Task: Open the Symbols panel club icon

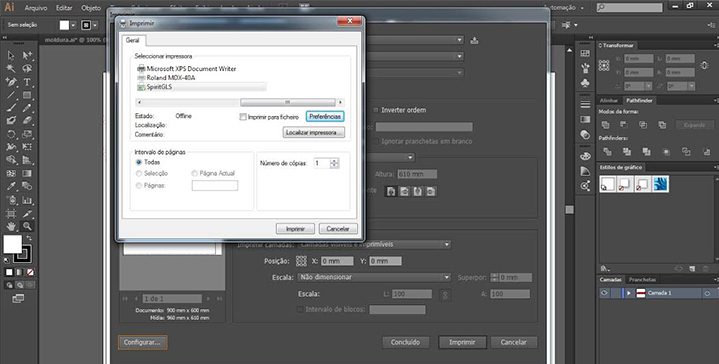Action: pyautogui.click(x=585, y=83)
